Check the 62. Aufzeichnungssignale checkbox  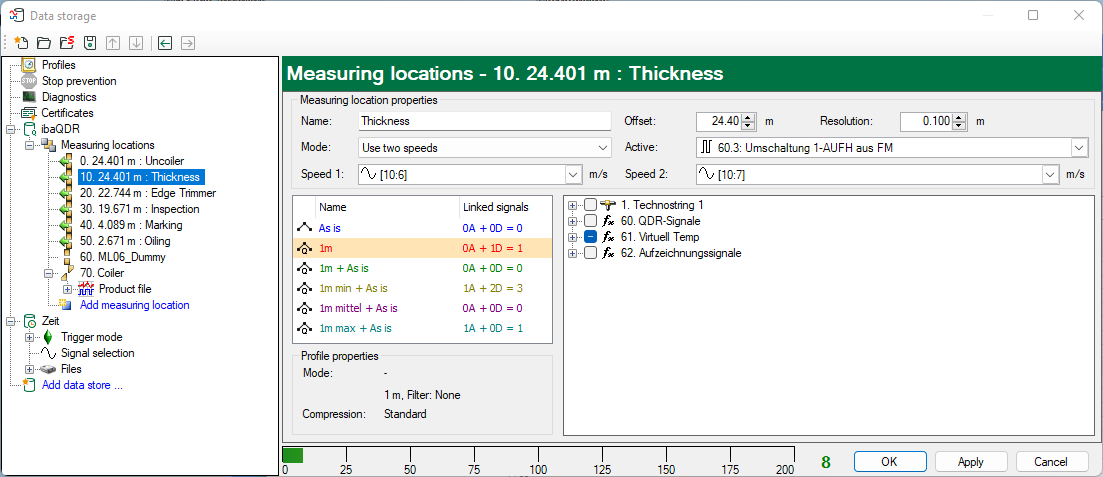point(591,253)
